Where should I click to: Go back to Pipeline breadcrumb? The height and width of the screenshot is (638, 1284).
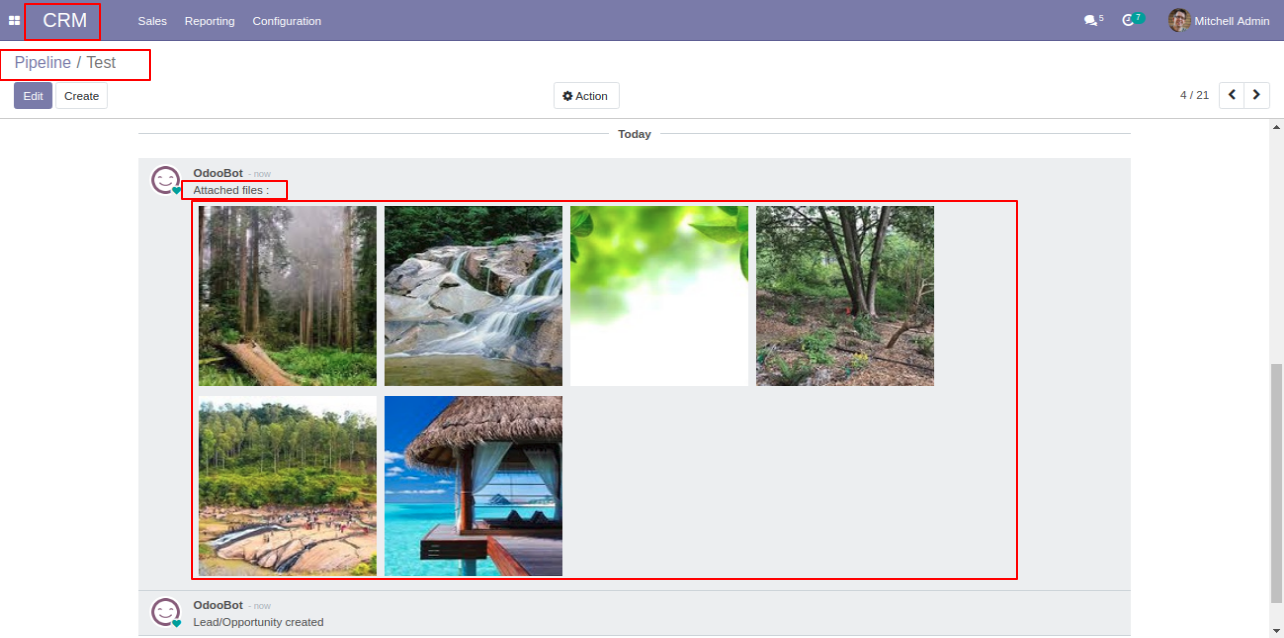tap(42, 62)
